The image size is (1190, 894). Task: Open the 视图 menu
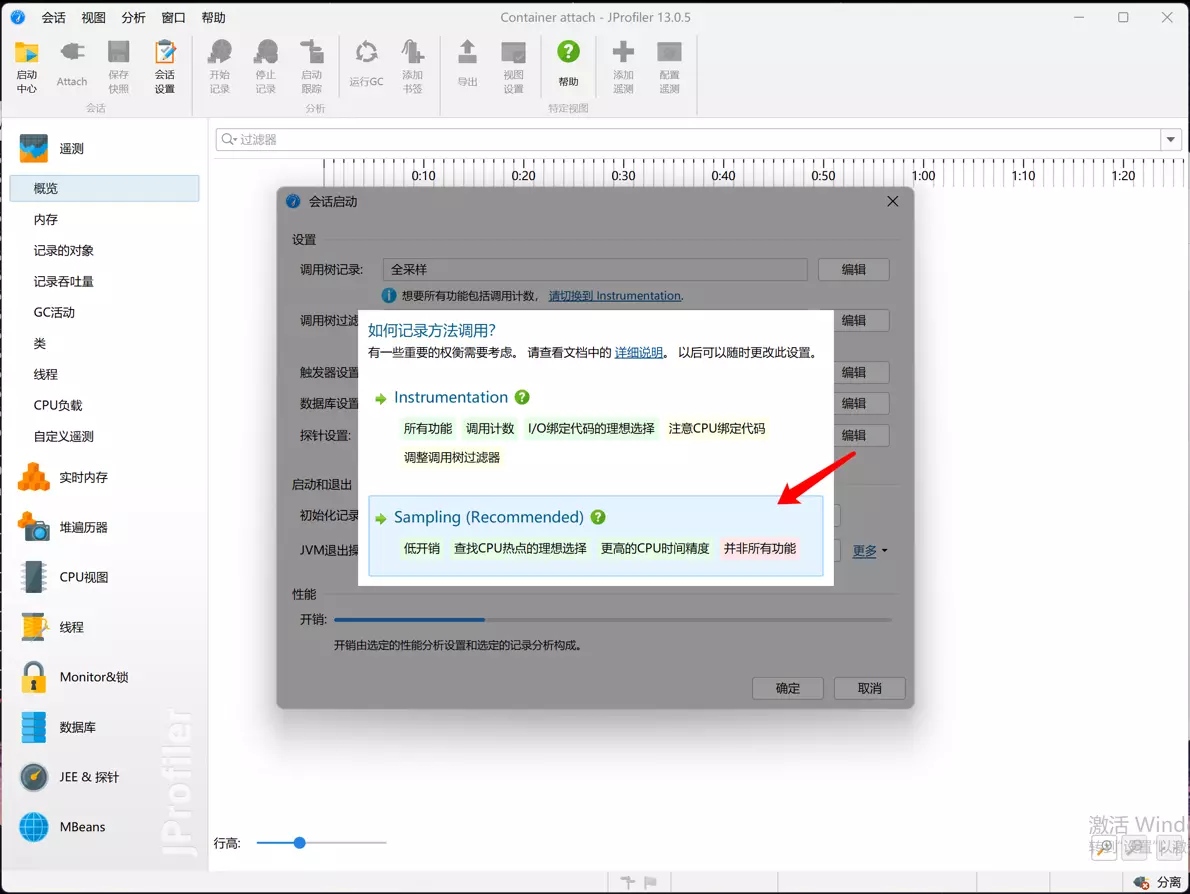tap(93, 18)
